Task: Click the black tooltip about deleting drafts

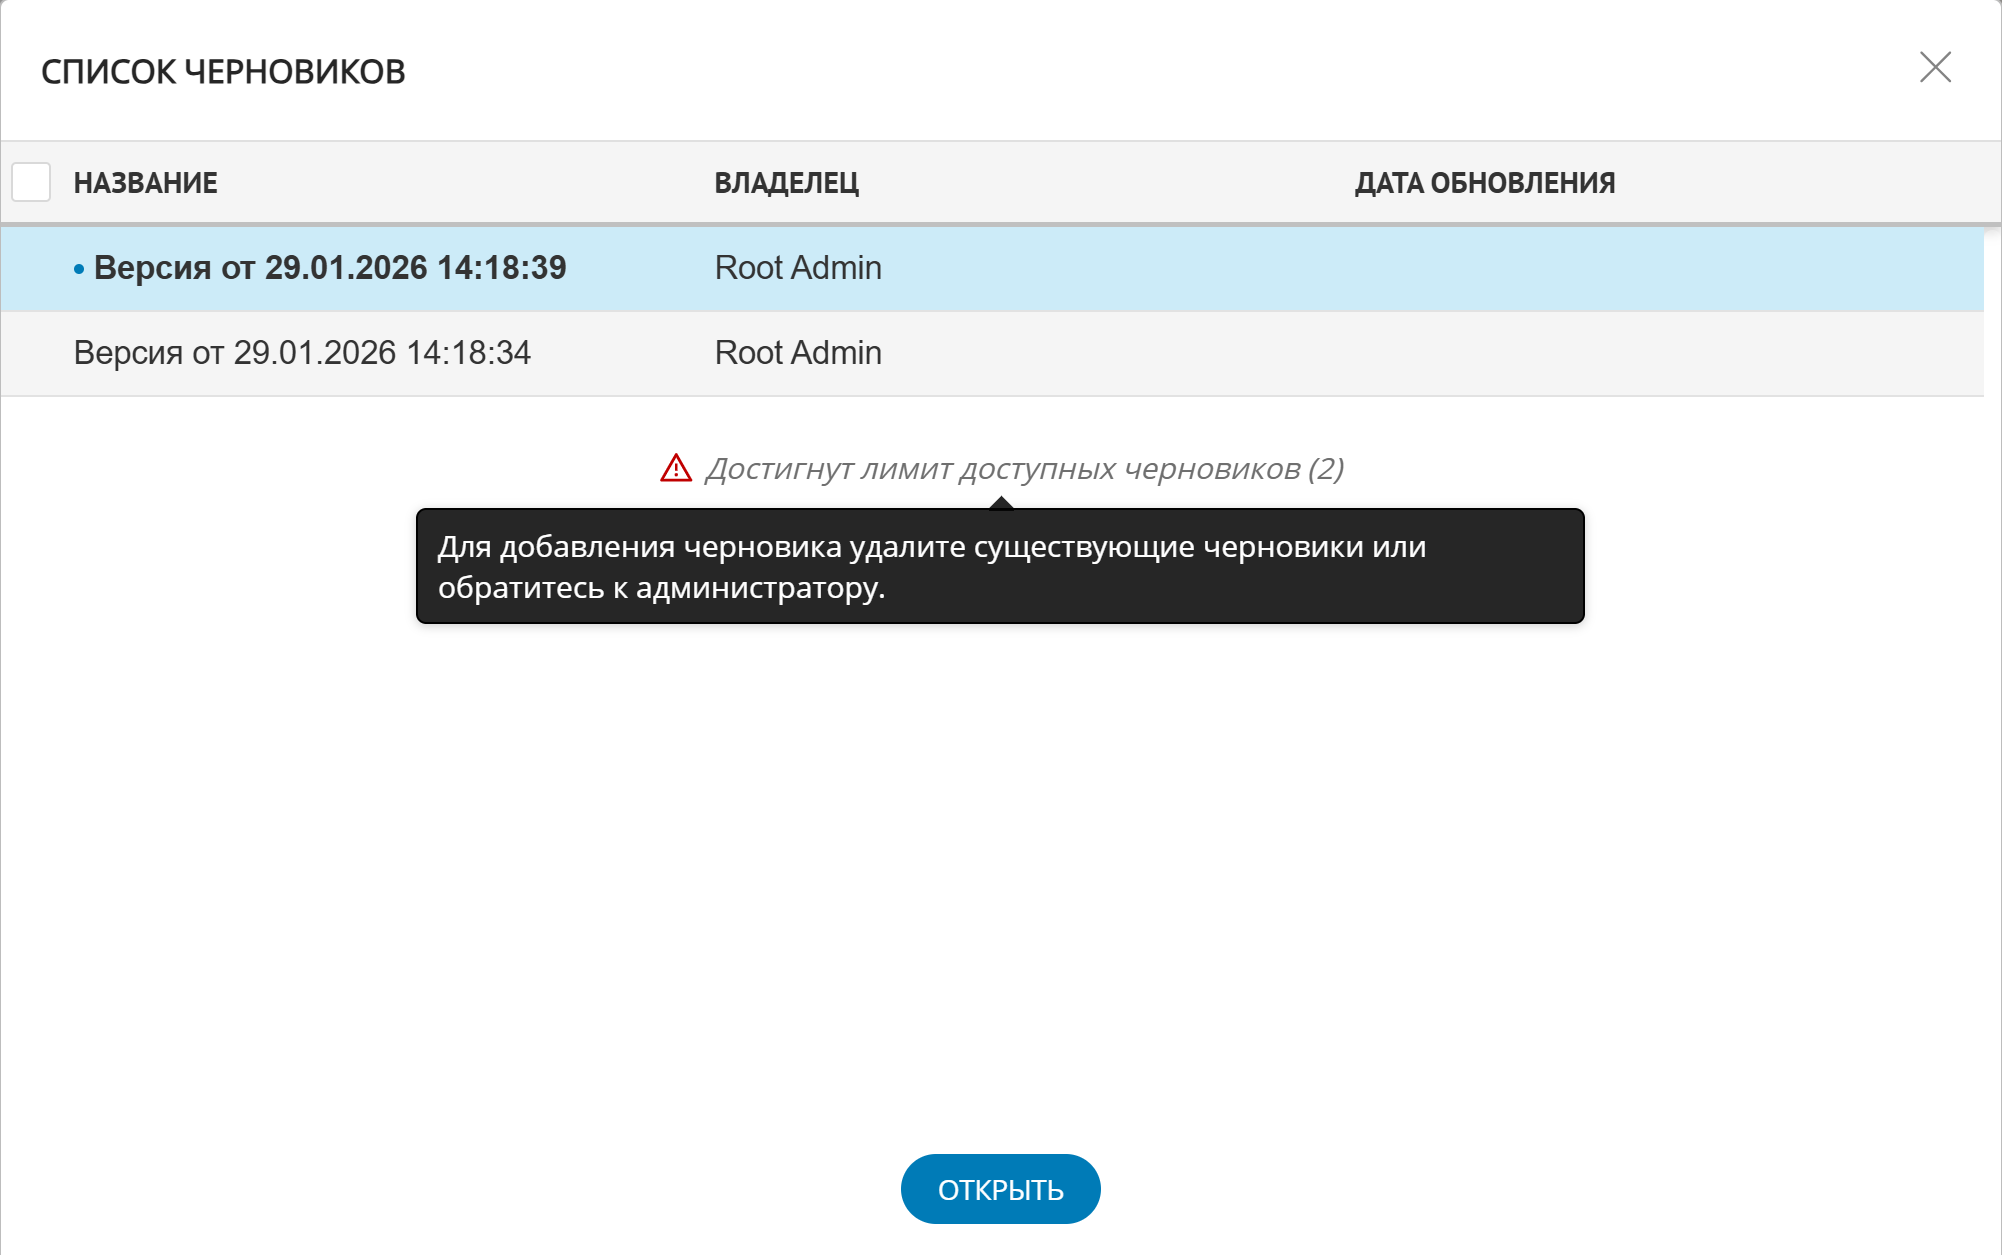Action: tap(1000, 566)
